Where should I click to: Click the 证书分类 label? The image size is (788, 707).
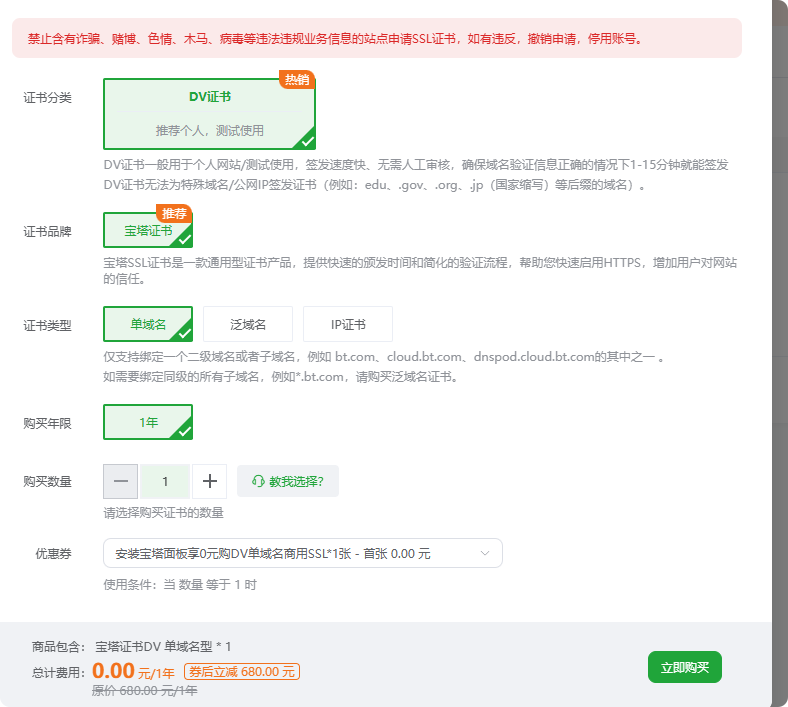[x=47, y=97]
